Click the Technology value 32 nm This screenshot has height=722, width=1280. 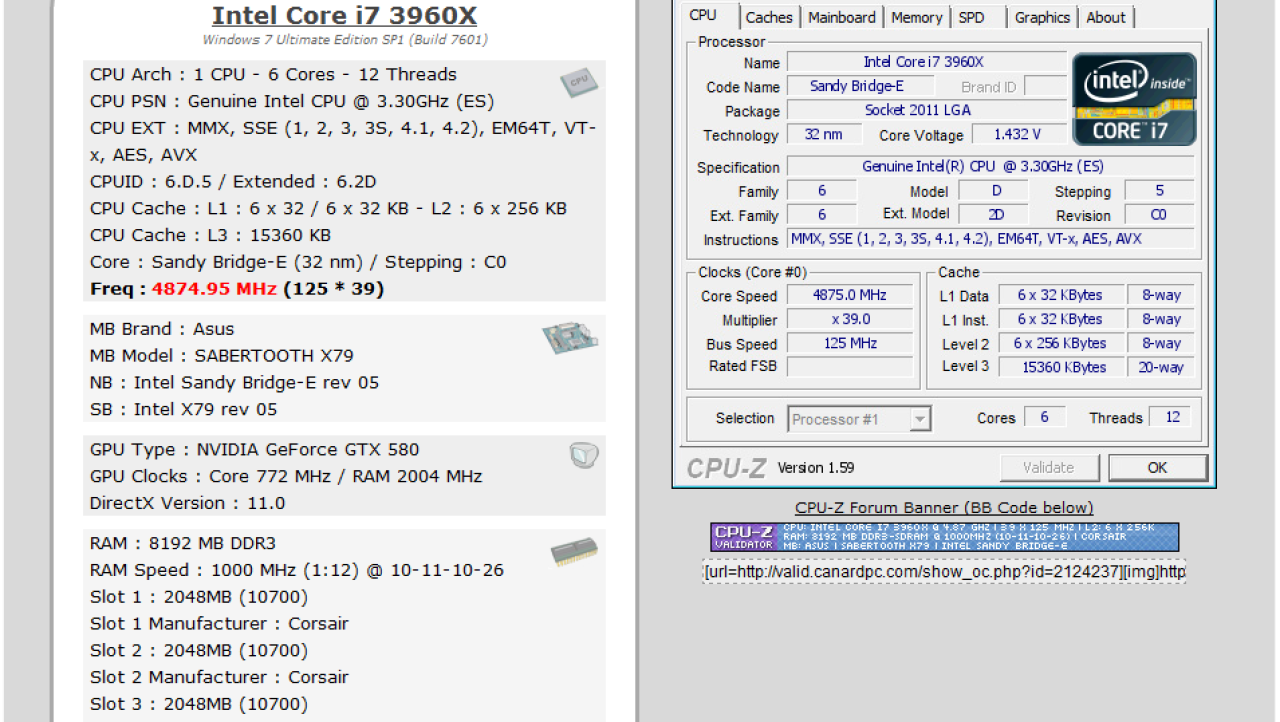824,134
